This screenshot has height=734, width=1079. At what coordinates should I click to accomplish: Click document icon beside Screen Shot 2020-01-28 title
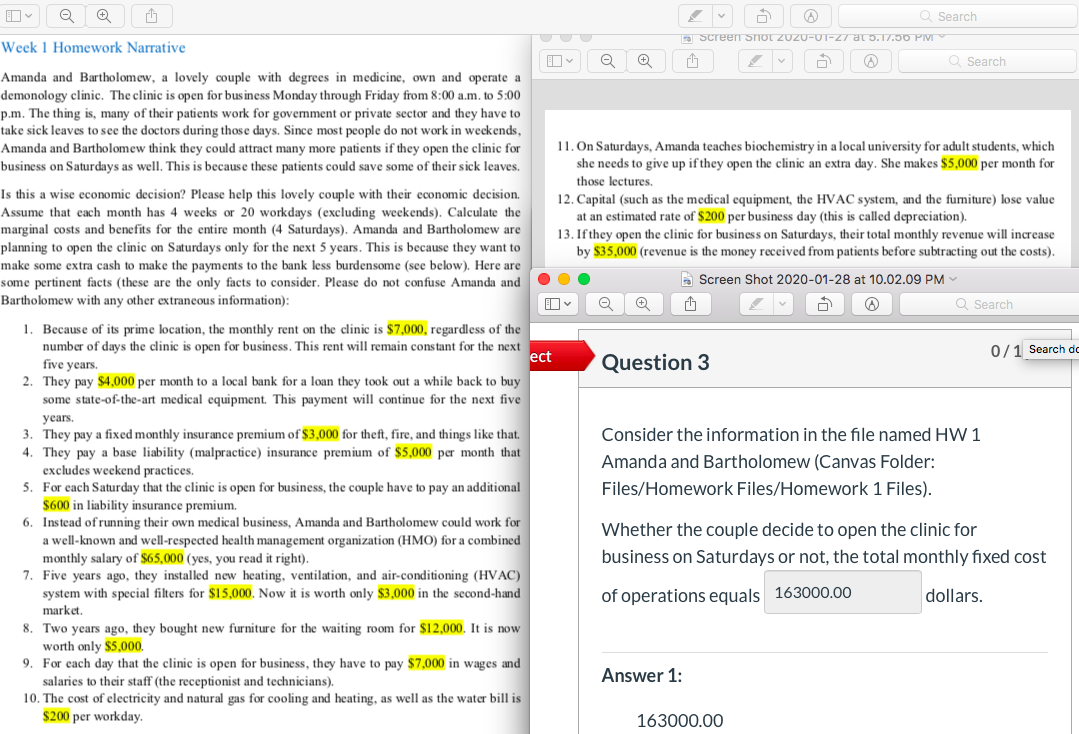[x=686, y=279]
